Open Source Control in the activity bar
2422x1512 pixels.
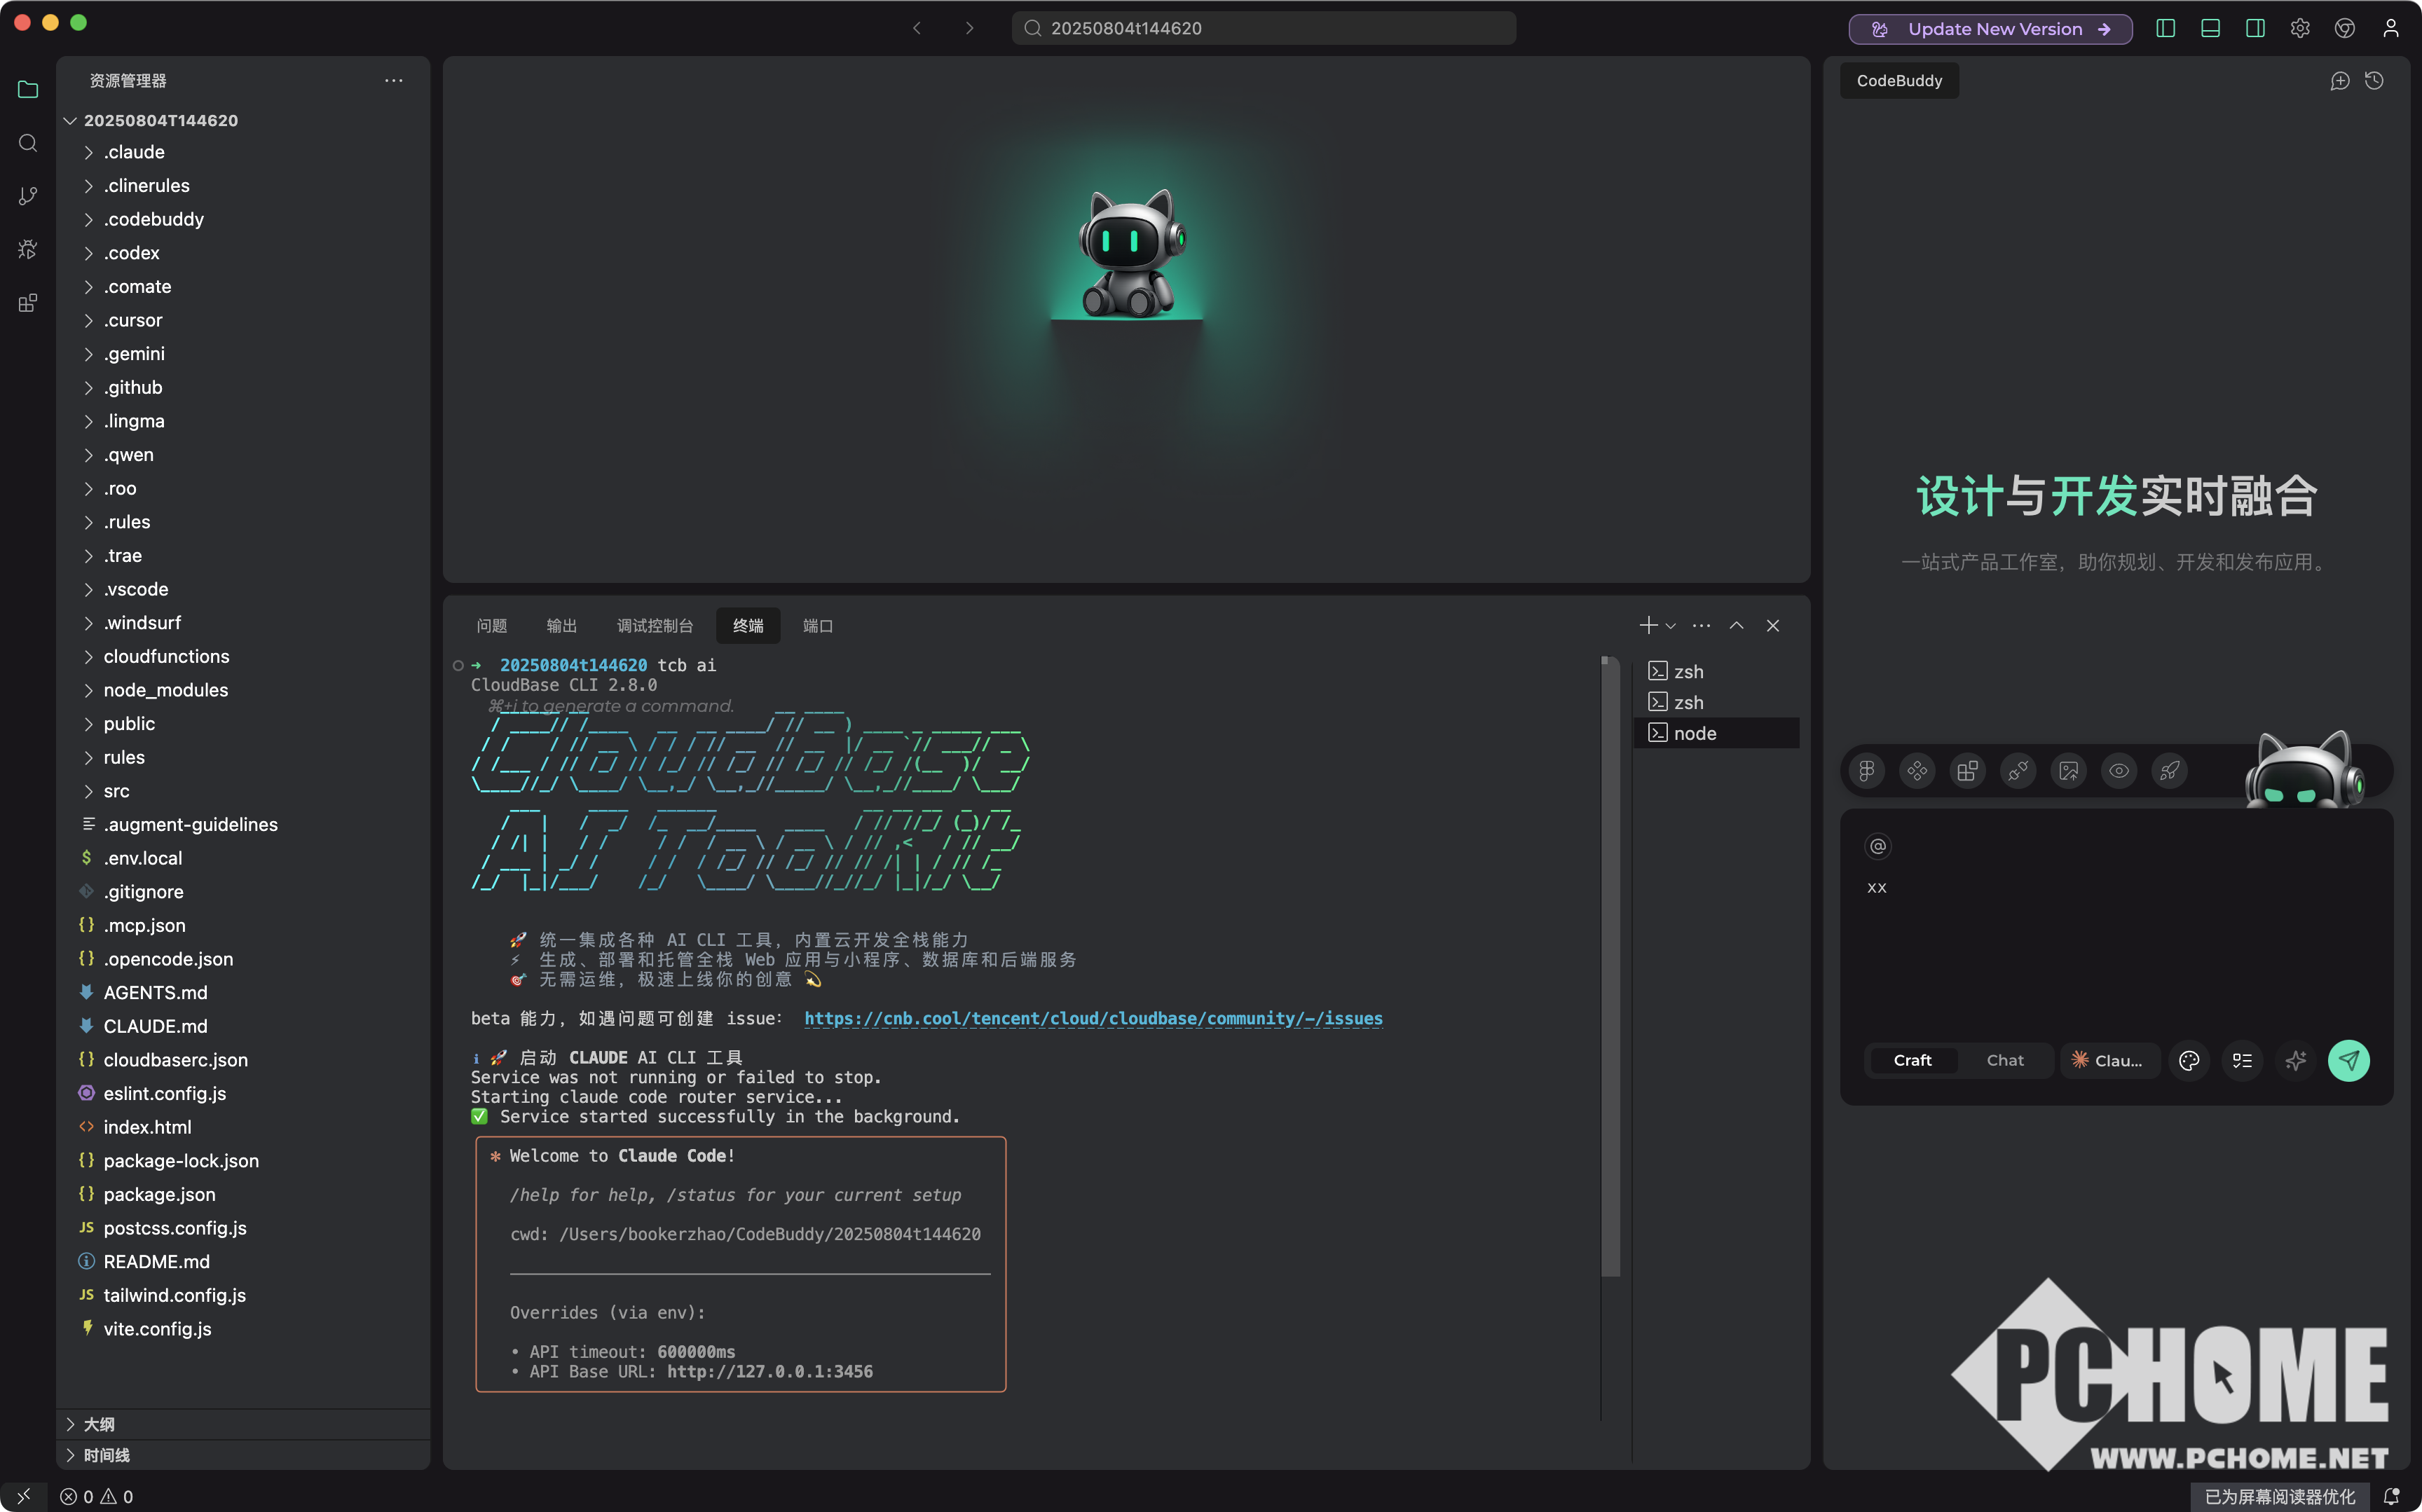(x=28, y=196)
